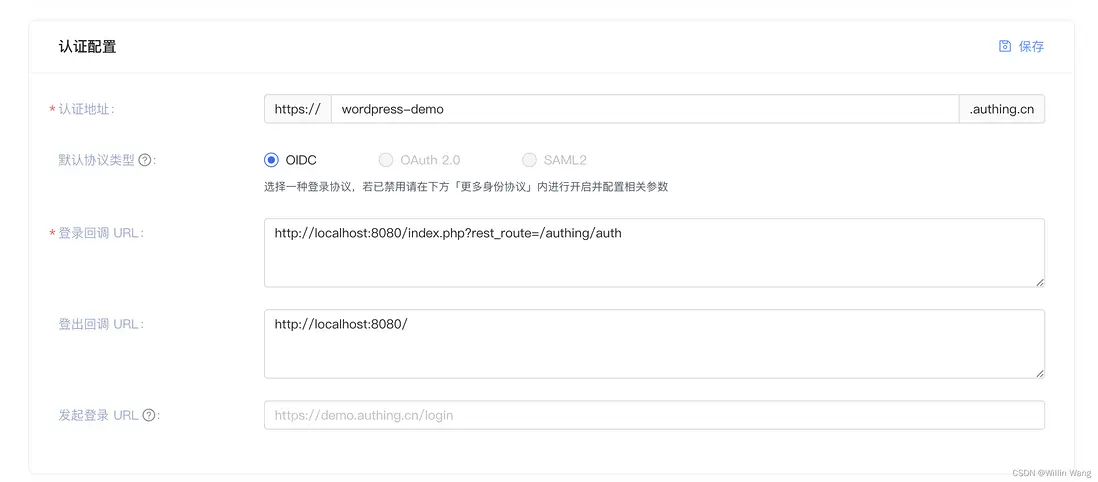The width and height of the screenshot is (1098, 482).
Task: Click the 发起登录 URL label
Action: tap(98, 415)
